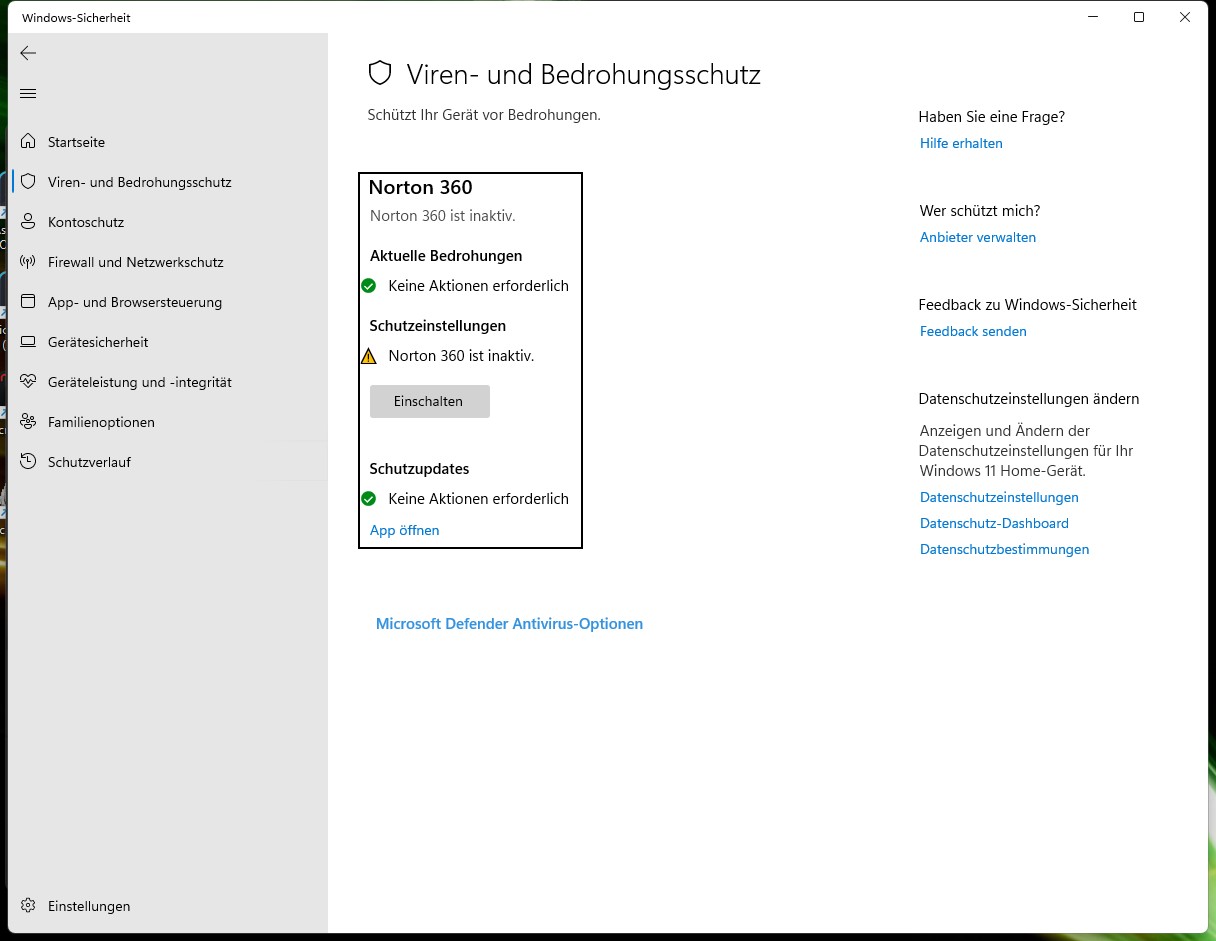Click the Schutzverlauf history clock icon
This screenshot has width=1216, height=941.
click(x=28, y=462)
